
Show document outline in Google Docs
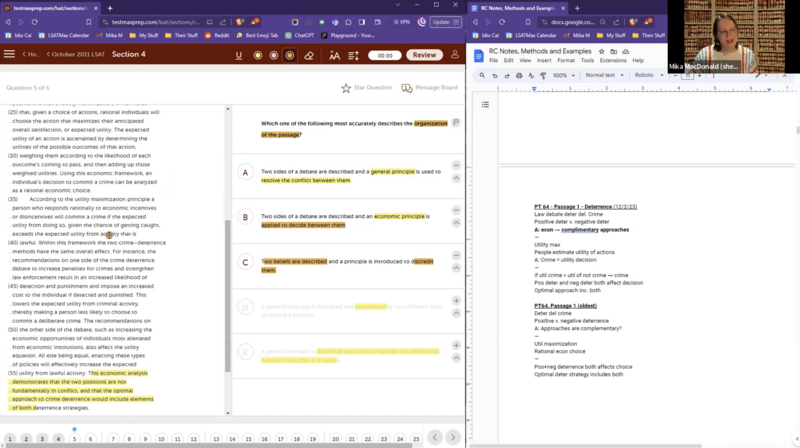tap(485, 104)
